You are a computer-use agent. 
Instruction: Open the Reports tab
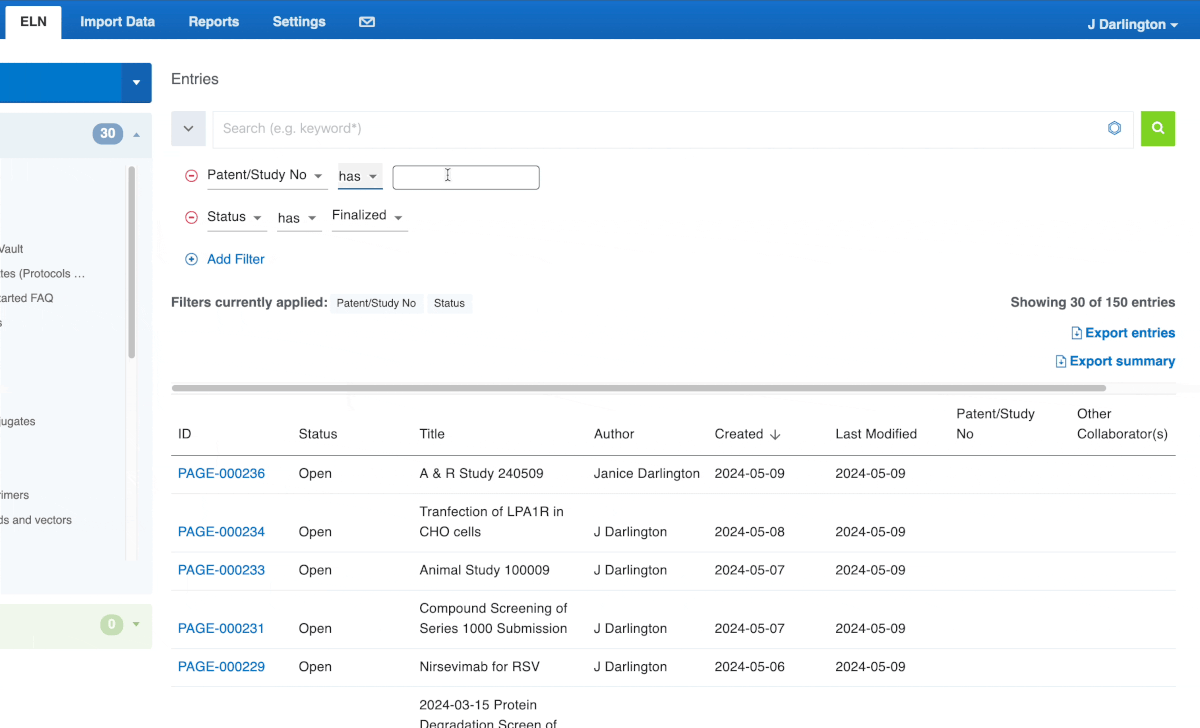[214, 21]
